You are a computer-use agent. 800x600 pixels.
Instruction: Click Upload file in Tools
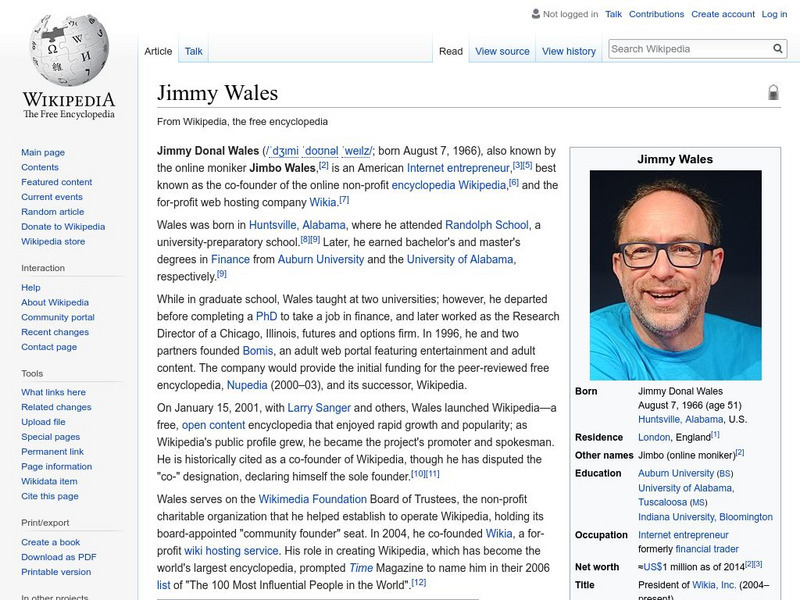43,422
